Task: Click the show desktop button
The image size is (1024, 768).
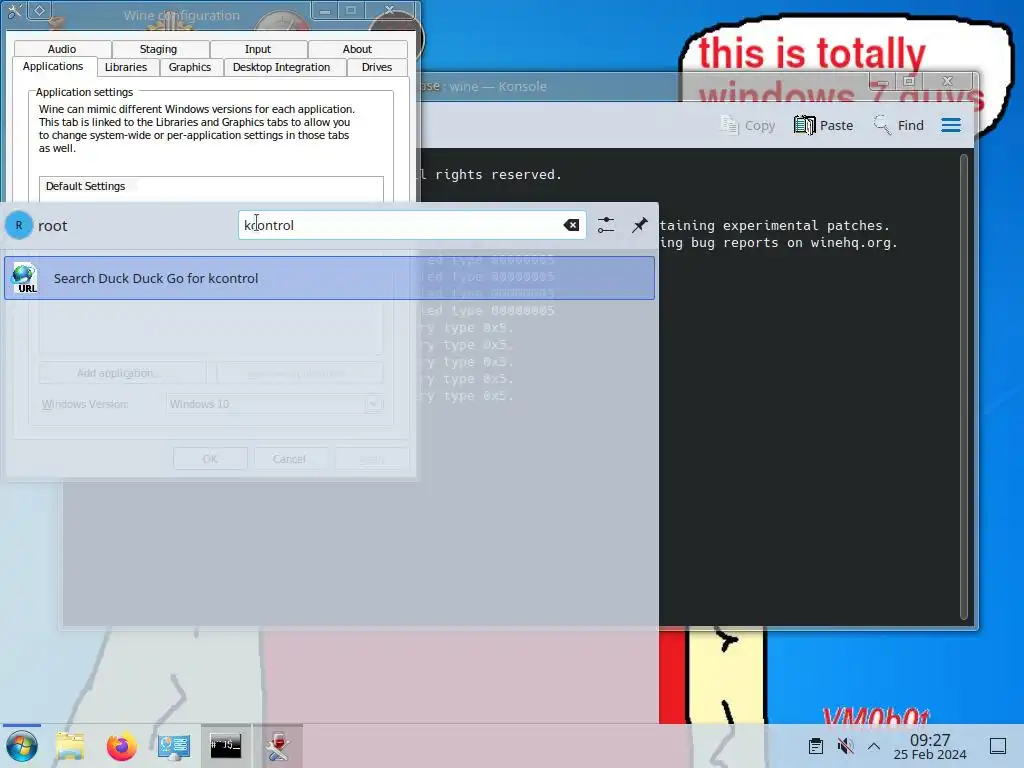Action: pyautogui.click(x=998, y=746)
